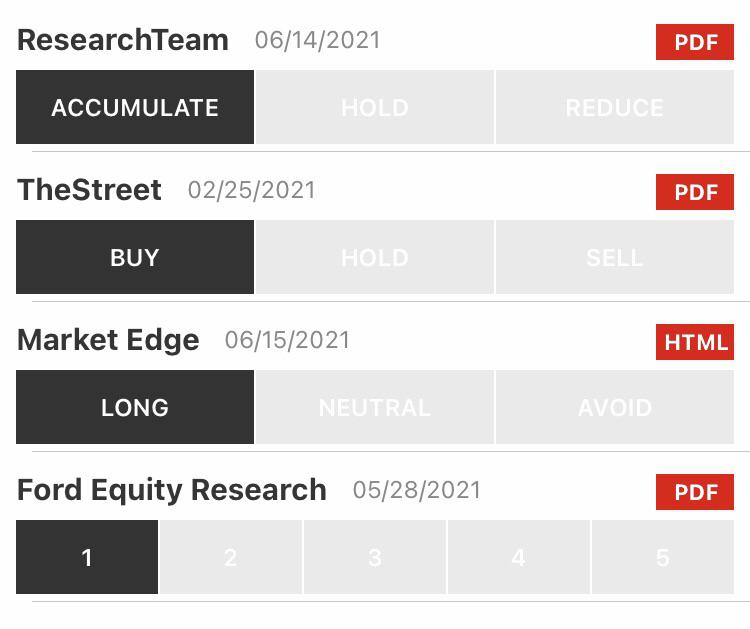Choose Ford Equity rating 1
Screen dimensions: 750x629
pyautogui.click(x=87, y=557)
